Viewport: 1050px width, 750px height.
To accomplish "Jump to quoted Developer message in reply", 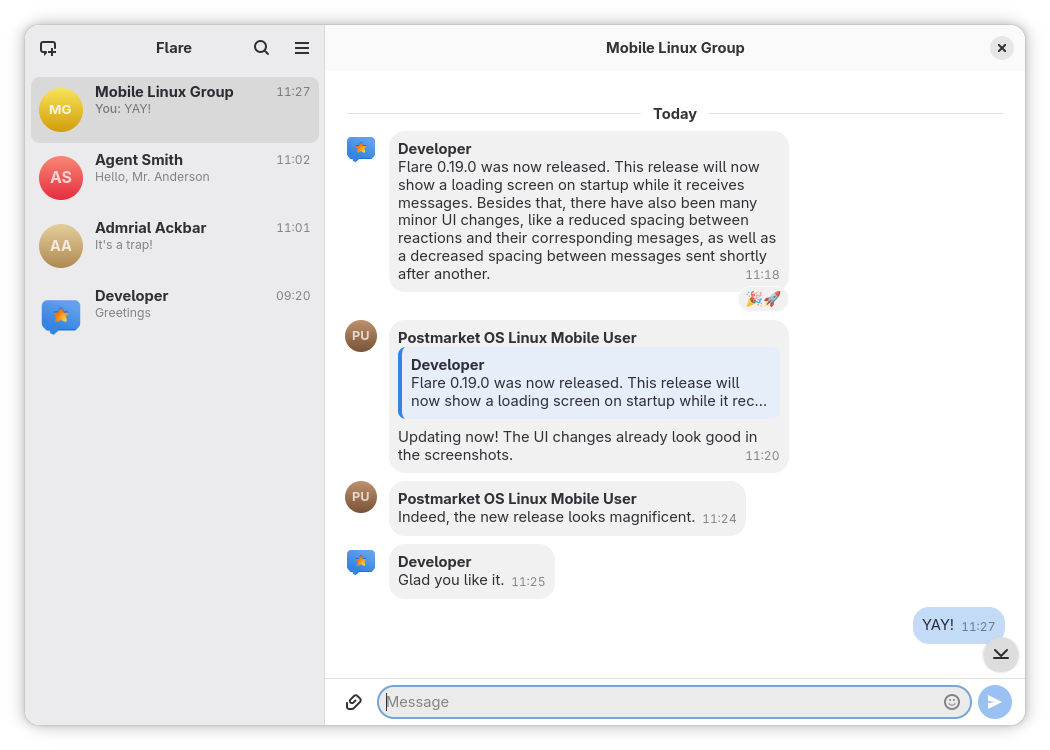I will pos(589,383).
